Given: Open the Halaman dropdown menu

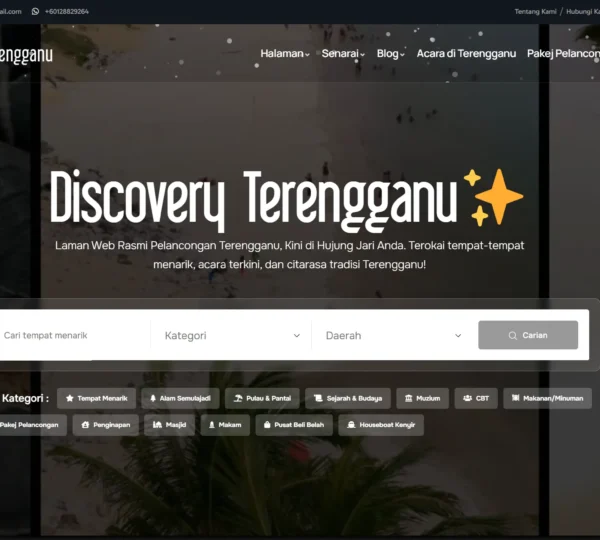Looking at the screenshot, I should [x=285, y=54].
